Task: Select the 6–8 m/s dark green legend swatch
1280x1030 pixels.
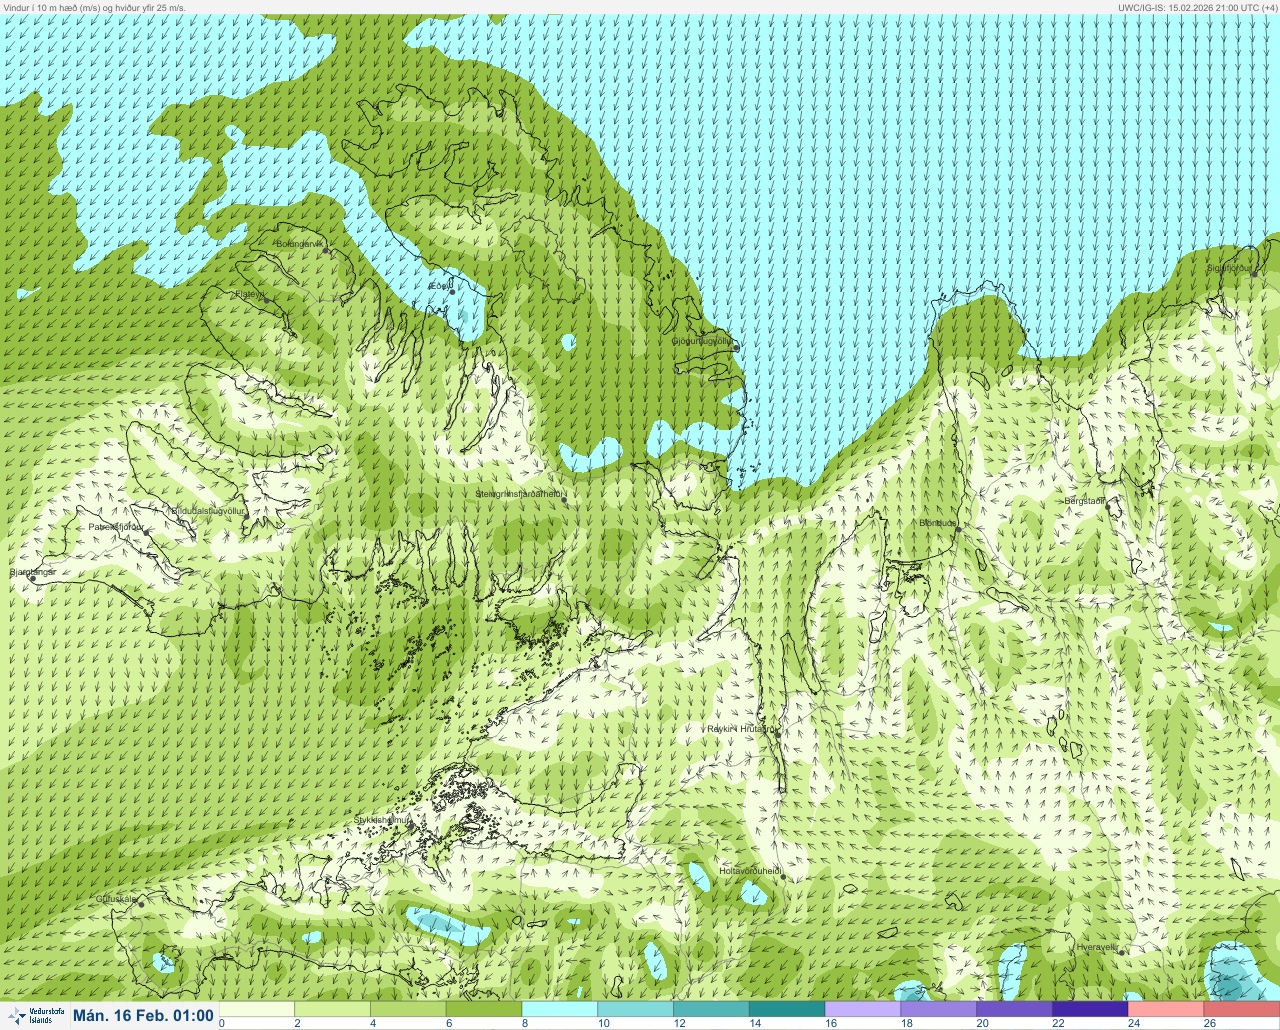Action: click(x=485, y=1009)
